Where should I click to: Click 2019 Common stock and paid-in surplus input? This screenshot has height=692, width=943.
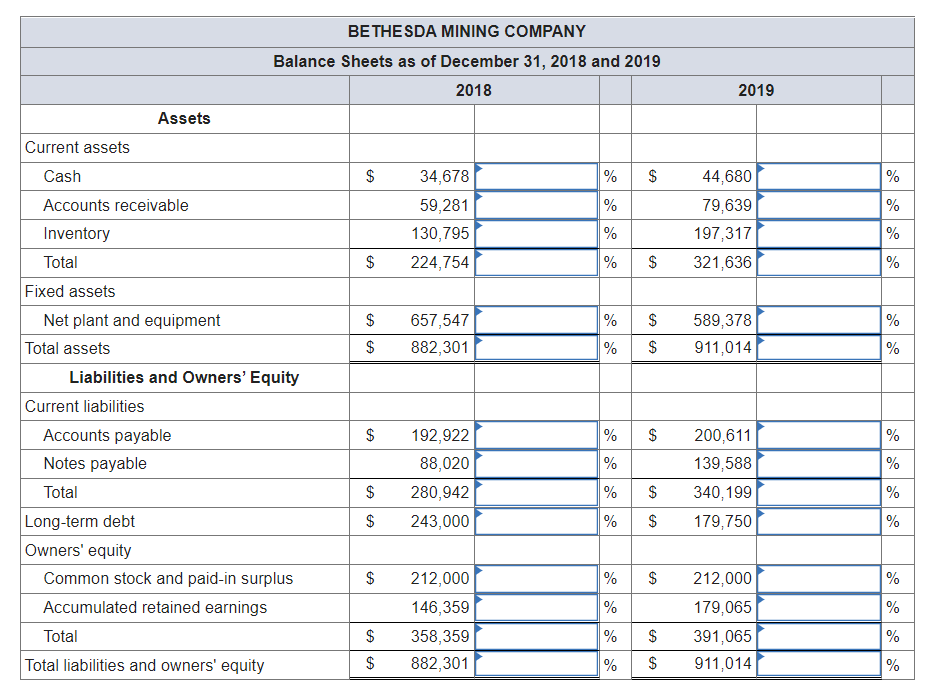[x=819, y=578]
